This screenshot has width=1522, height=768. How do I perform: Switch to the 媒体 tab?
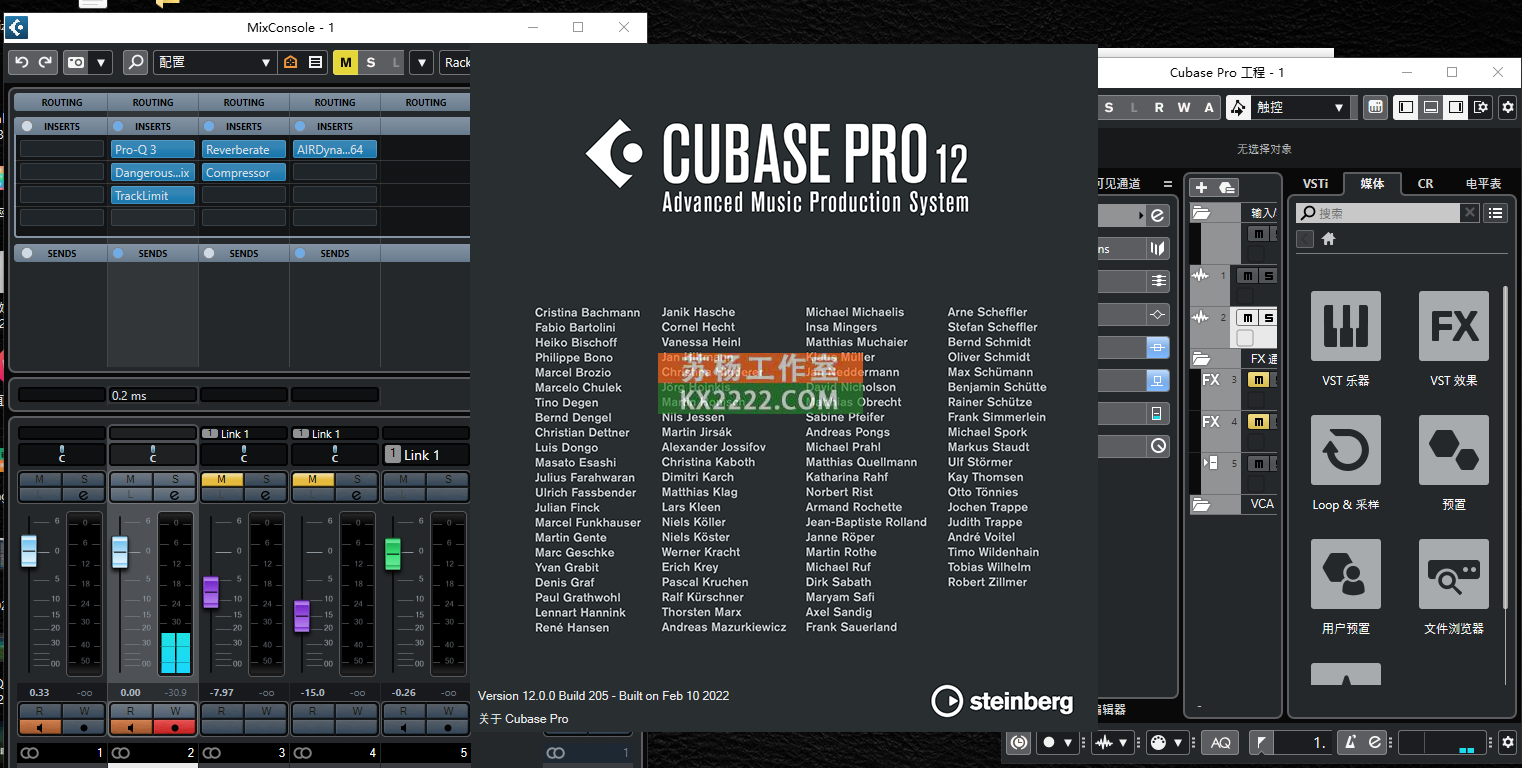point(1372,183)
